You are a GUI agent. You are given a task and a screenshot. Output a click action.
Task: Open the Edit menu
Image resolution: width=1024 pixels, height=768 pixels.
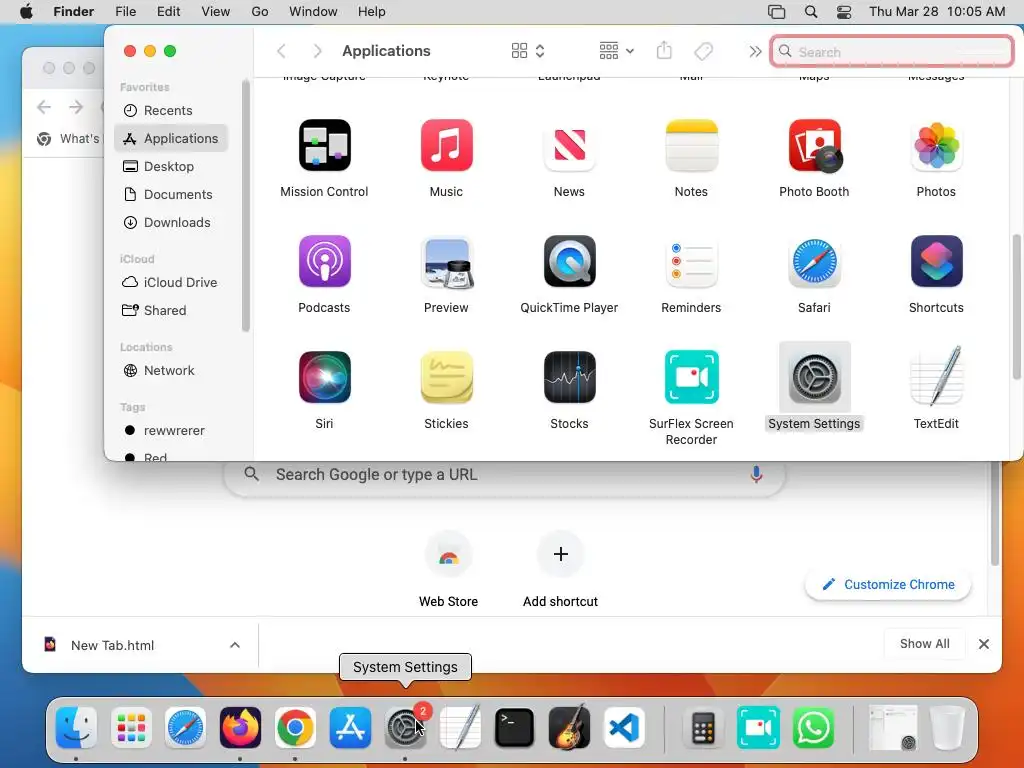tap(168, 12)
